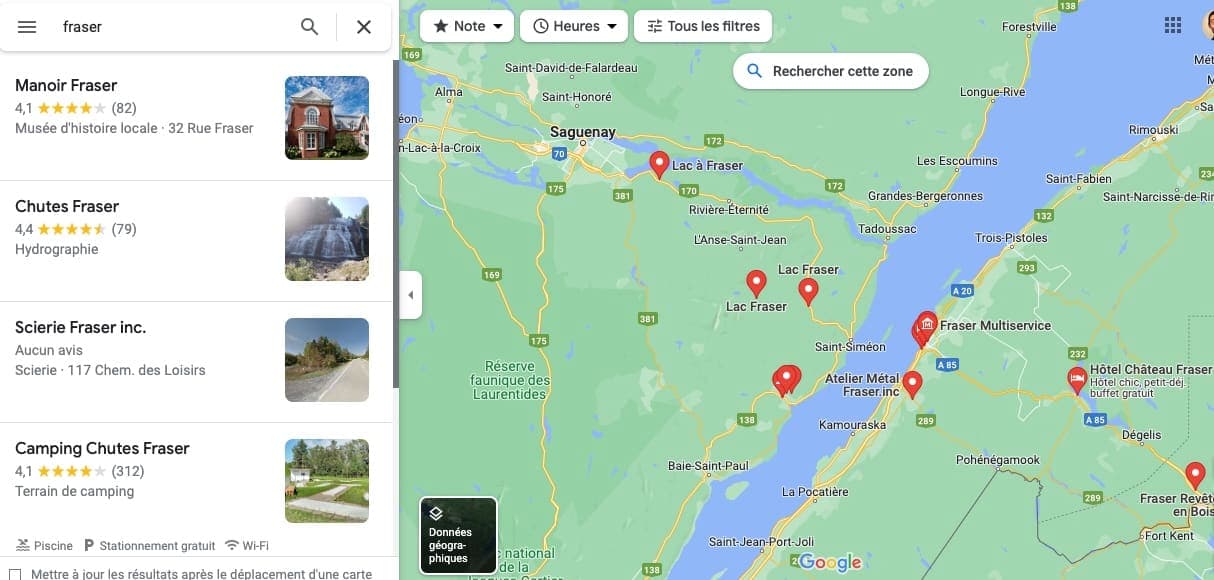
Task: Click the Fraser Multiservice museum pin
Action: tap(928, 324)
